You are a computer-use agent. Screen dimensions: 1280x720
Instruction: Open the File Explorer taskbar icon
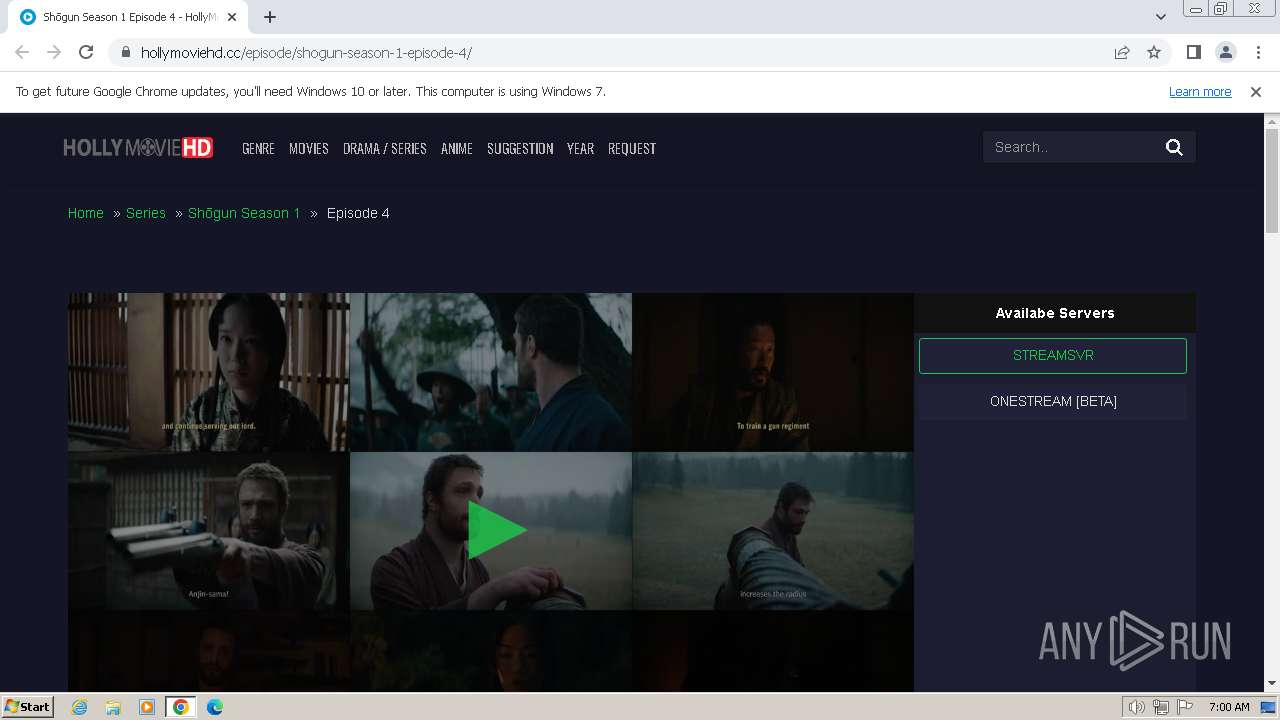click(x=113, y=707)
